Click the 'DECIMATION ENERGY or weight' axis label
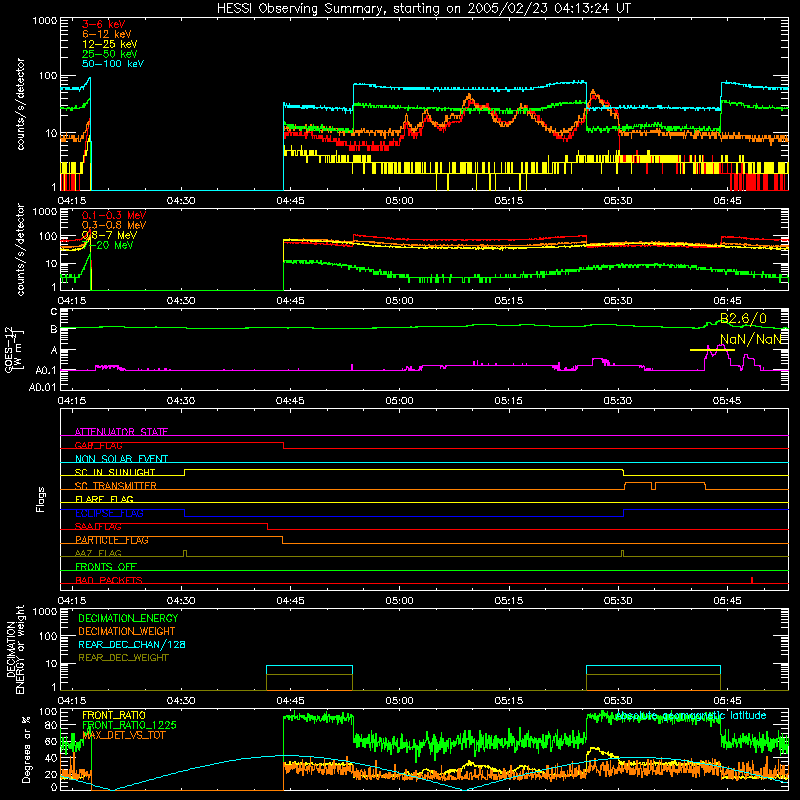 click(15, 649)
